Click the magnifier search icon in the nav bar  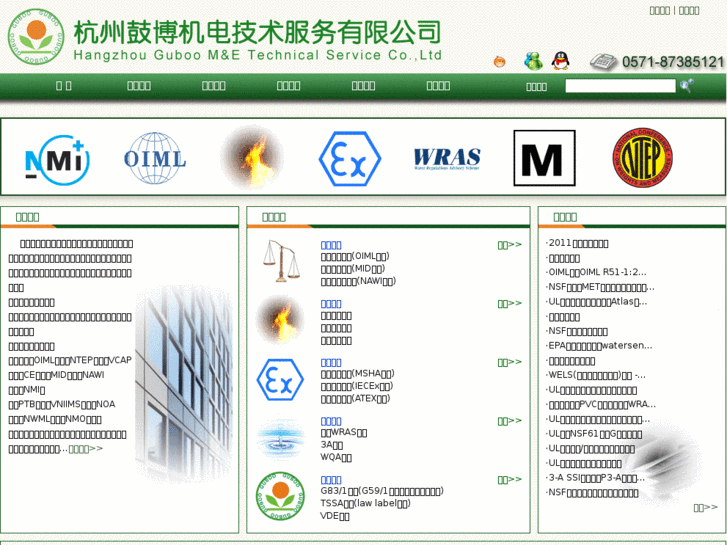[686, 86]
